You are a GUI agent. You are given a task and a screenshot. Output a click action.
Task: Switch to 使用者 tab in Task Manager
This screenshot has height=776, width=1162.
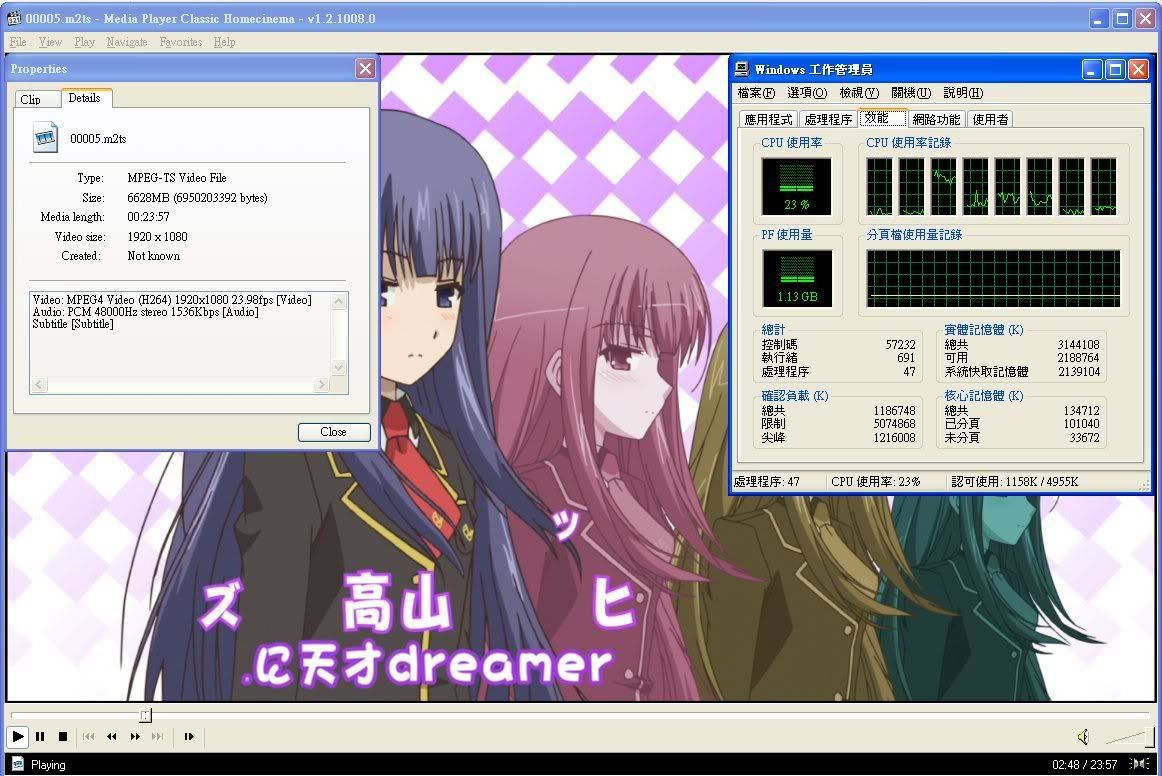(990, 119)
